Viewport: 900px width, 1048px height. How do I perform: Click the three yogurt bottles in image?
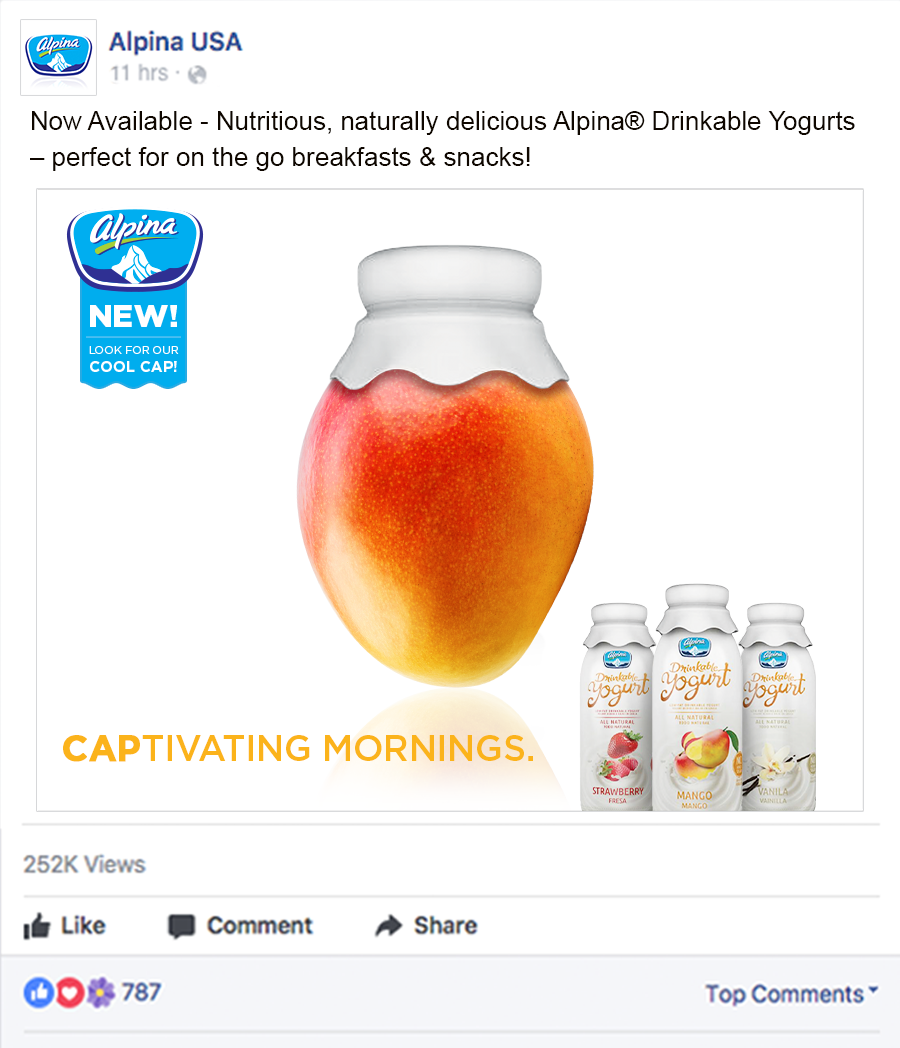point(698,698)
